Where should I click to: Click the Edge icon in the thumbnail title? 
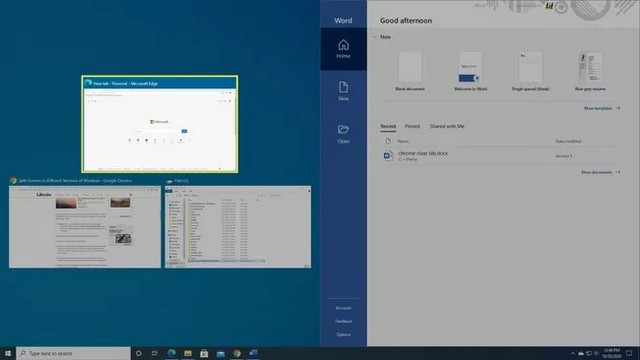point(88,83)
